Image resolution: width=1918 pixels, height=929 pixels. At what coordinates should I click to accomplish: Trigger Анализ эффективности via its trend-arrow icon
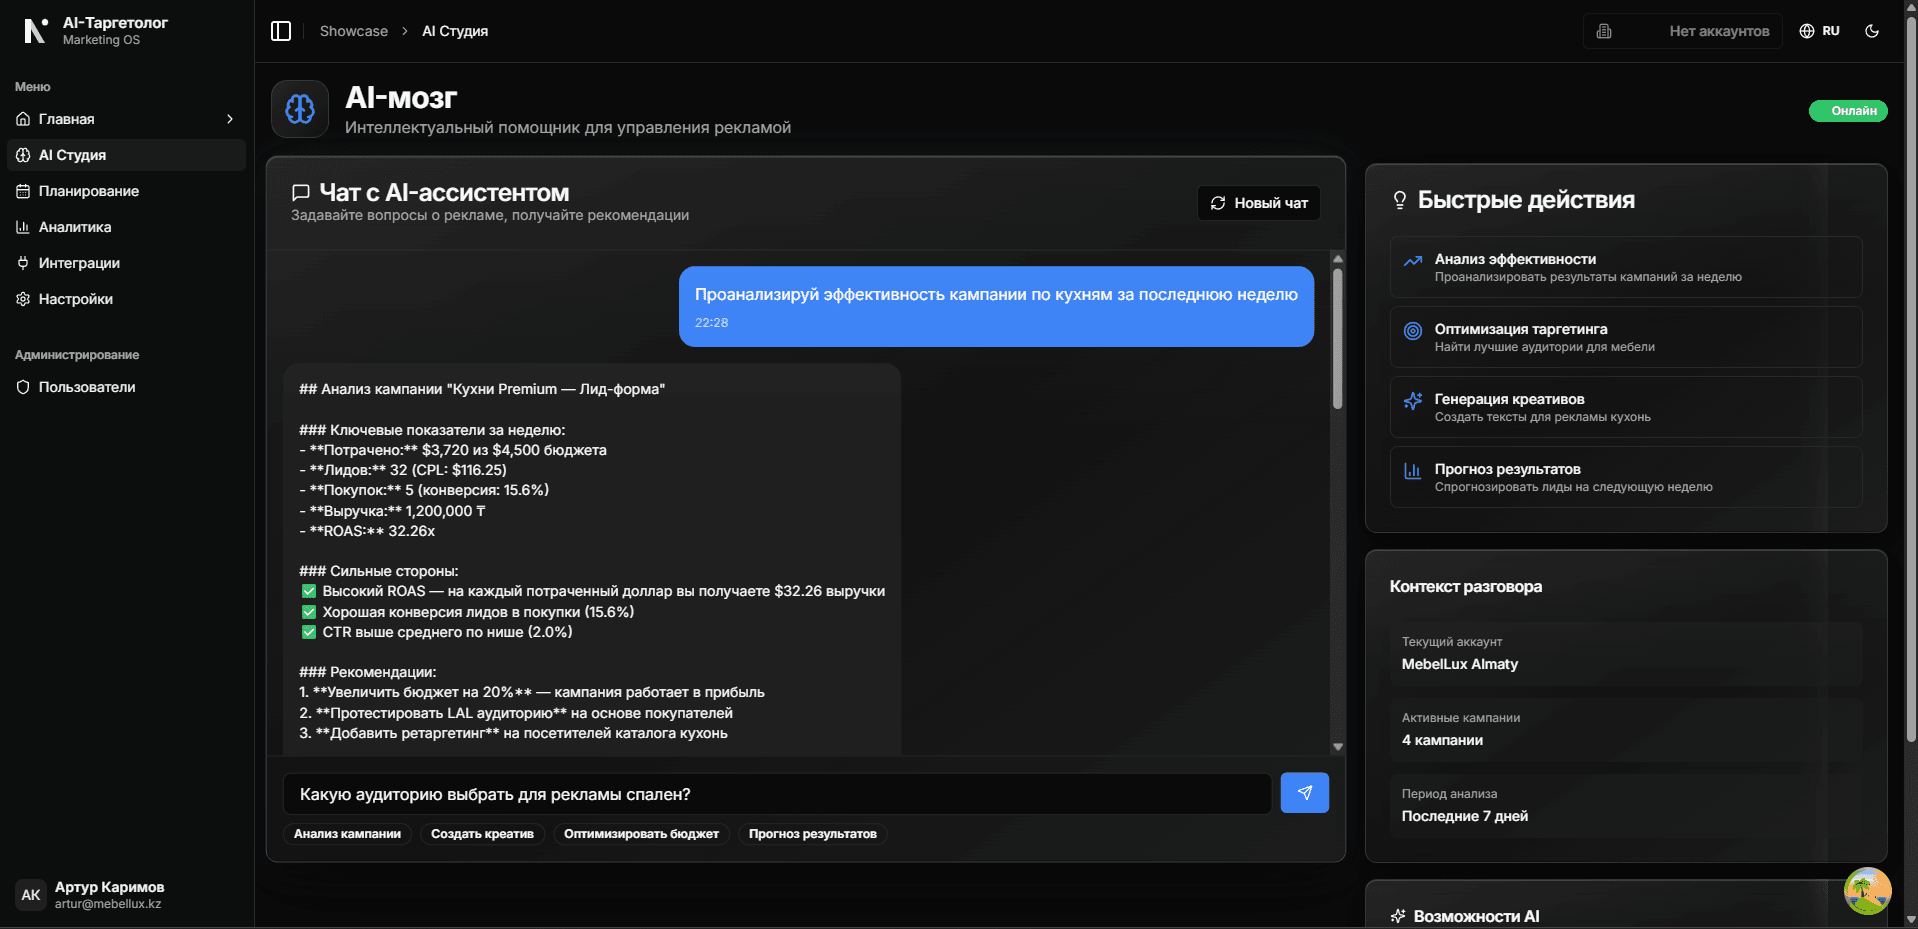click(1412, 260)
